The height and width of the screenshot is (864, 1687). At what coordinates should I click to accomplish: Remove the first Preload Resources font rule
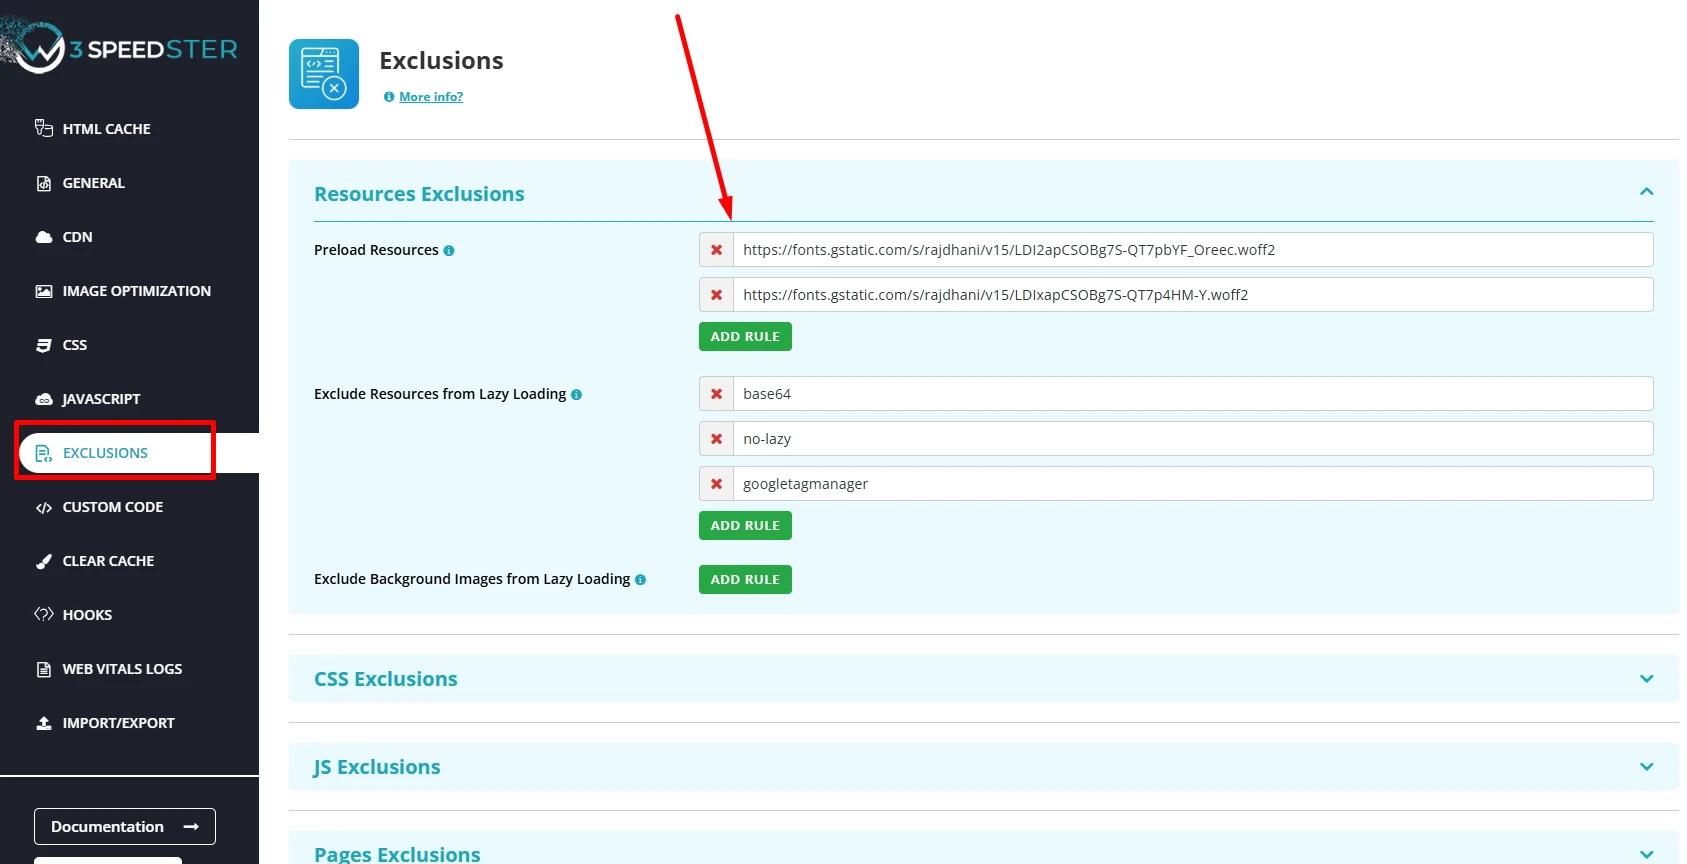716,250
